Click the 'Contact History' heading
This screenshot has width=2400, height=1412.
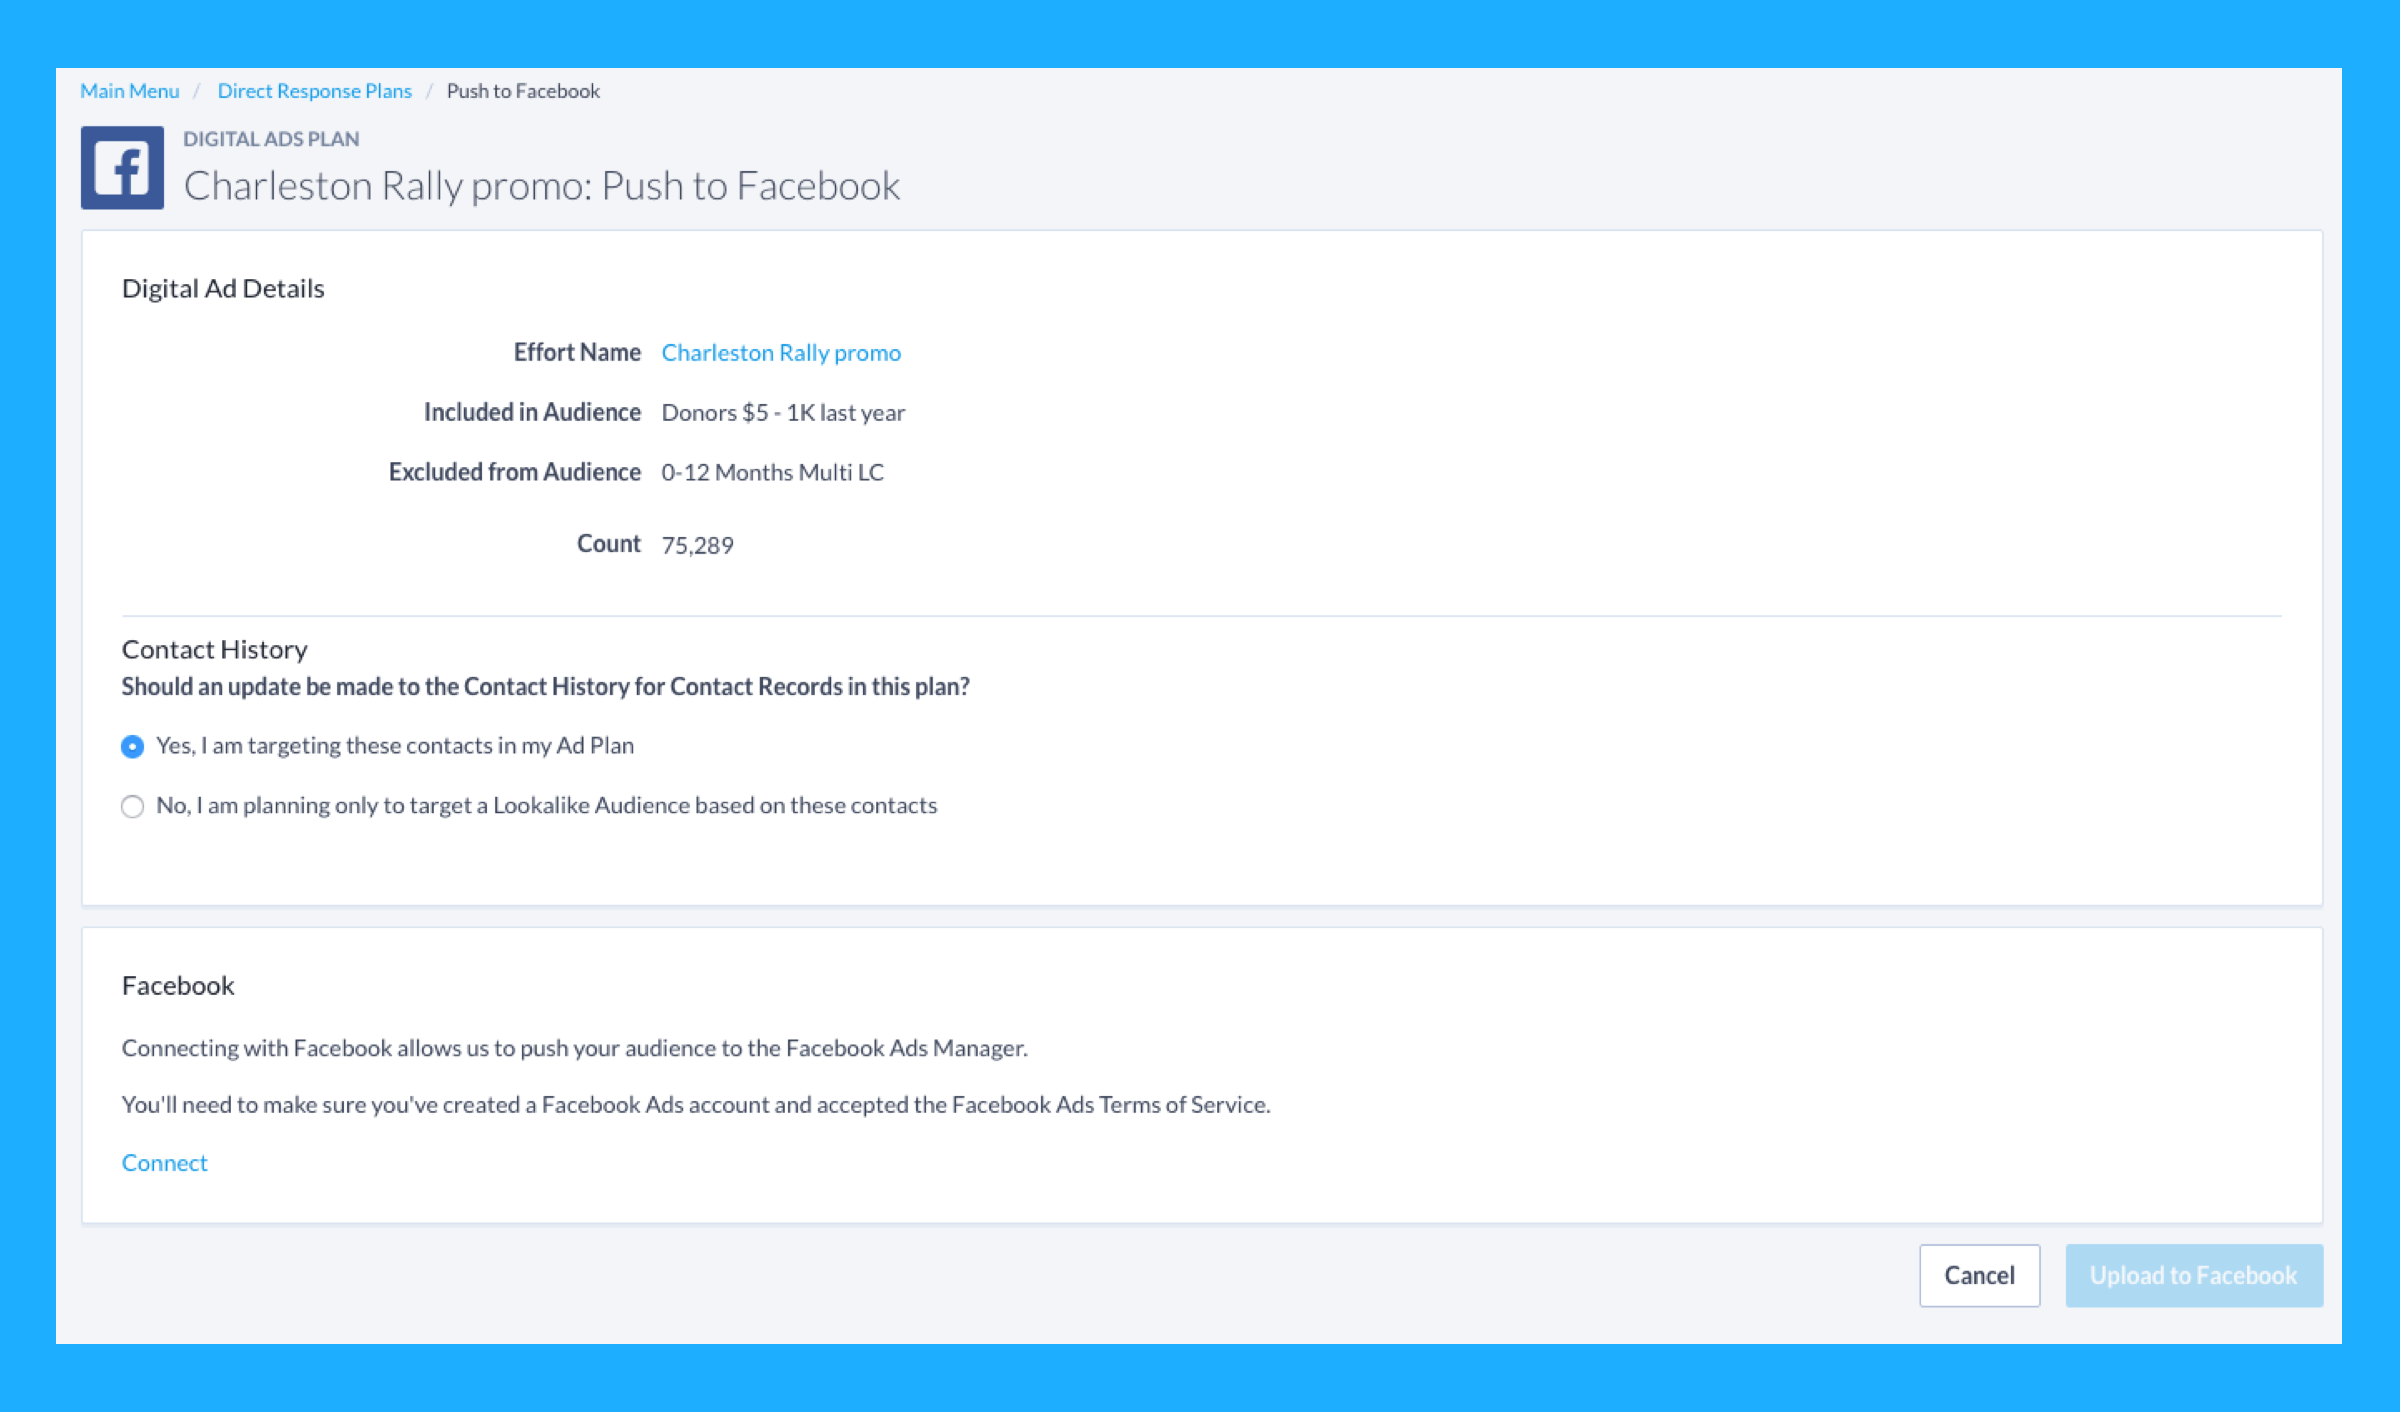pos(214,649)
